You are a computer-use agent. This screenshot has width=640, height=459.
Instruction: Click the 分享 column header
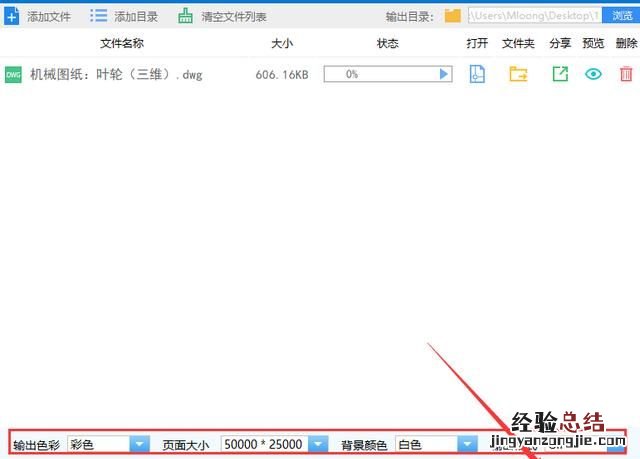(560, 43)
